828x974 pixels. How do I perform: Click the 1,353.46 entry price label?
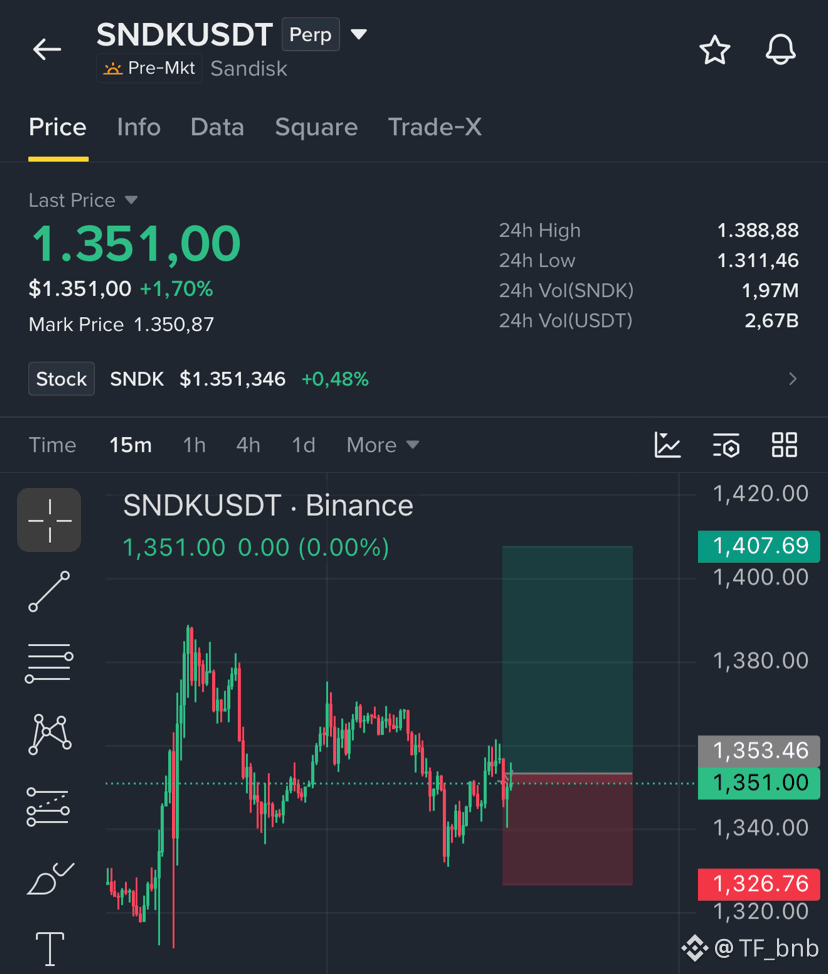(759, 751)
